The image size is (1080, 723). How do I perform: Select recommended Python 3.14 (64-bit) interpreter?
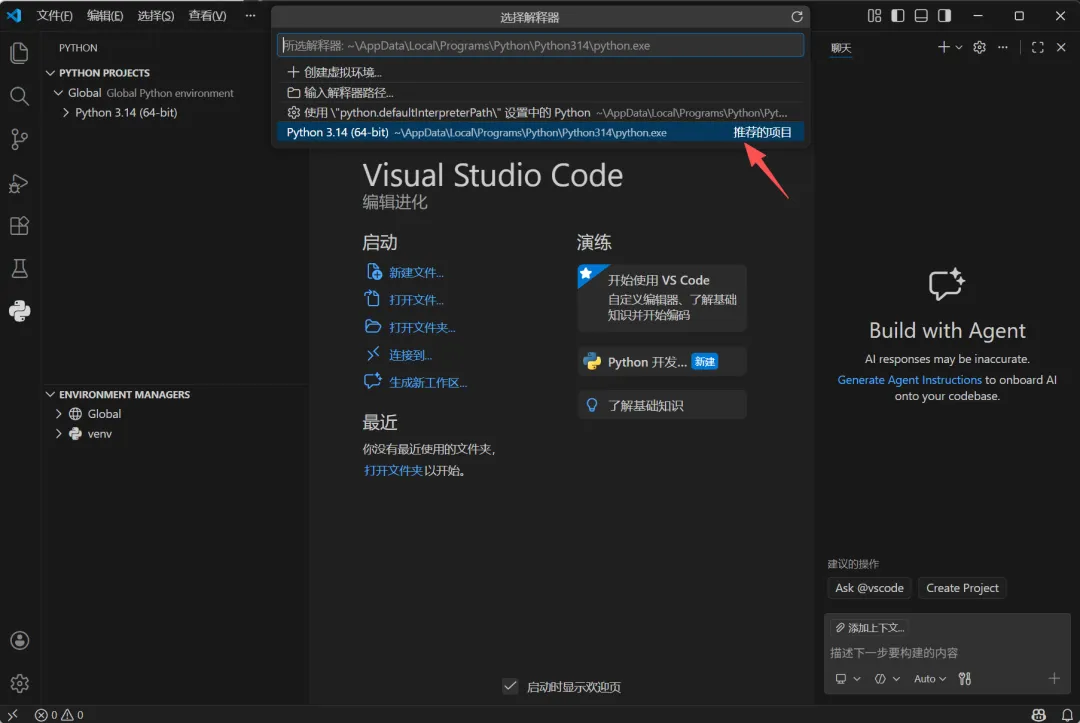[x=541, y=132]
